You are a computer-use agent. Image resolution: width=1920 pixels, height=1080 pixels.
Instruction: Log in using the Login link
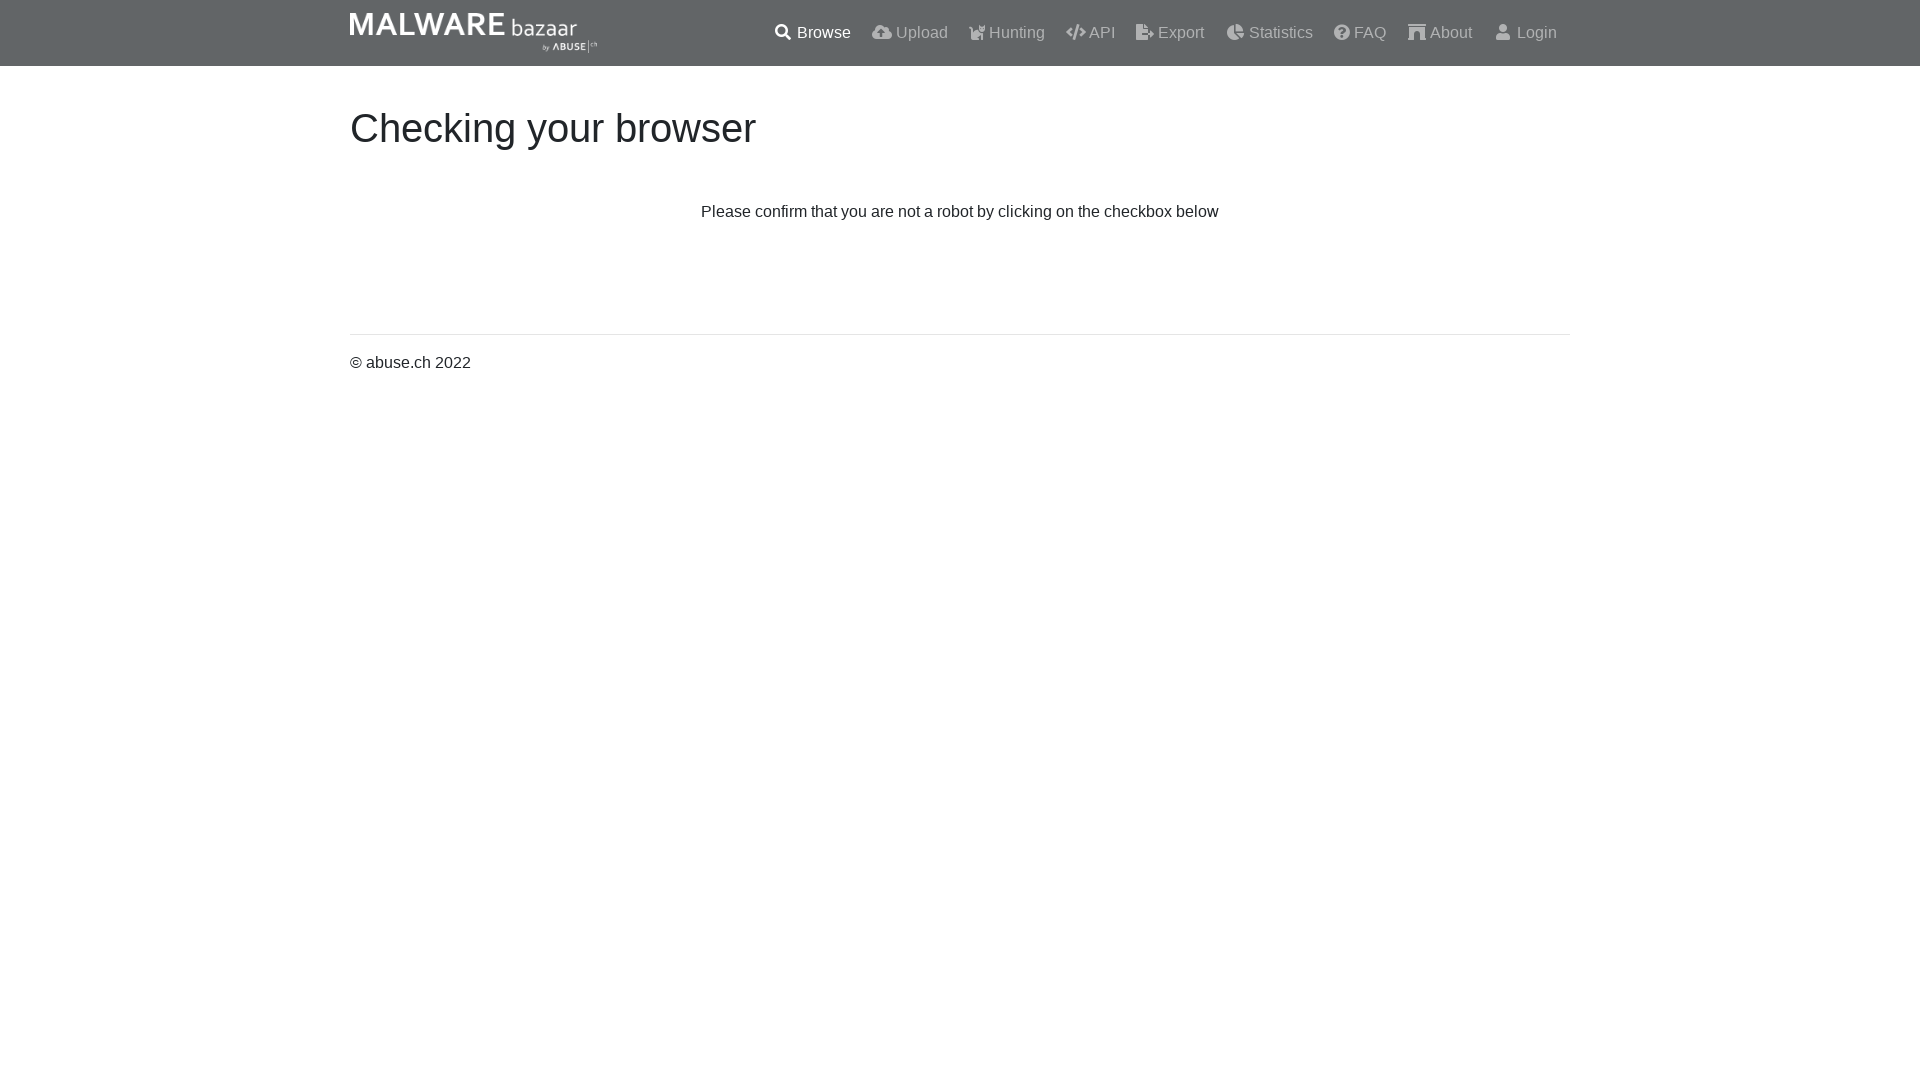click(x=1536, y=32)
